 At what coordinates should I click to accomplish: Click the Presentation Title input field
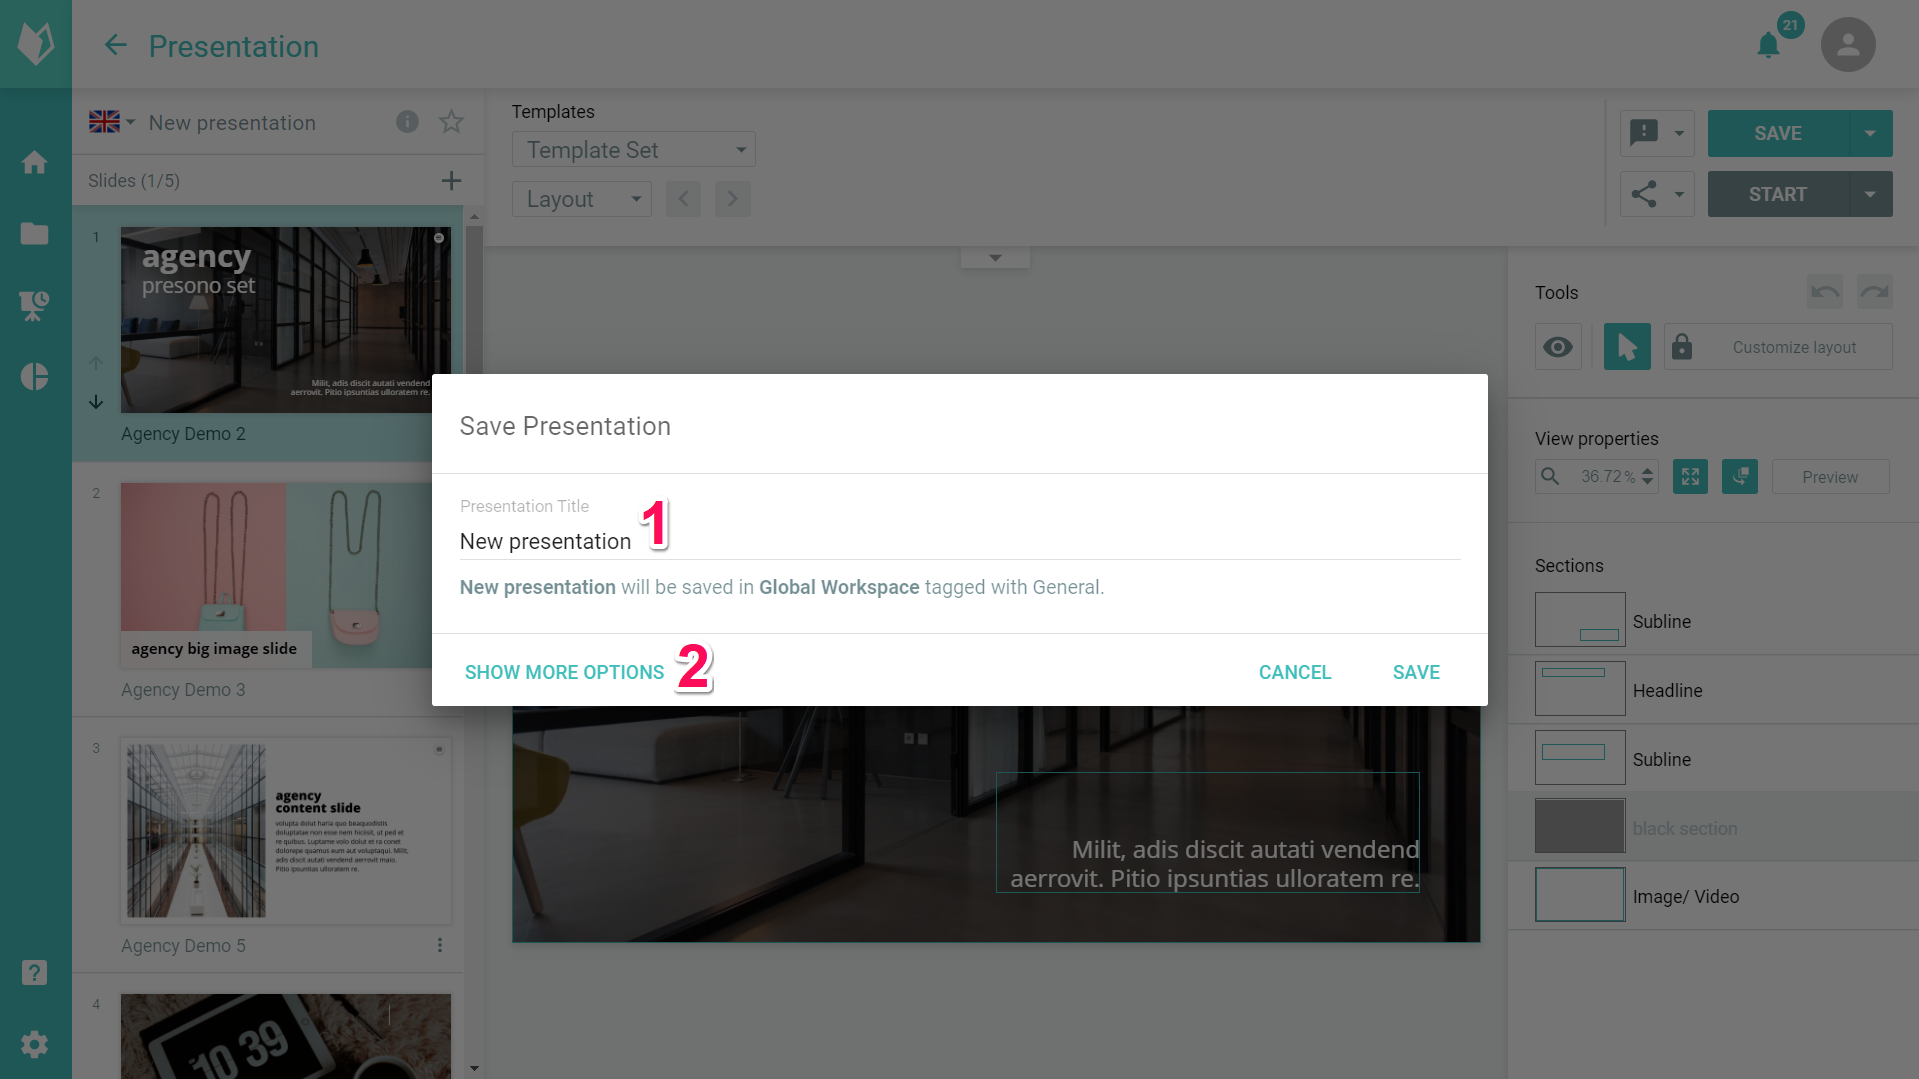(958, 541)
